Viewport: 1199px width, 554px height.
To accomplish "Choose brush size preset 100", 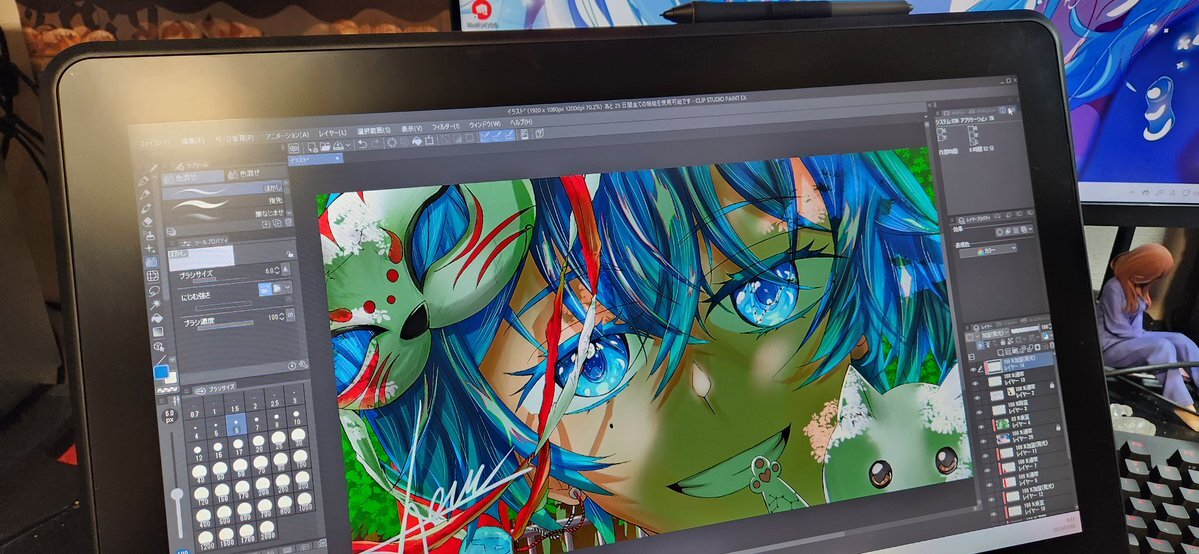I will (x=300, y=458).
